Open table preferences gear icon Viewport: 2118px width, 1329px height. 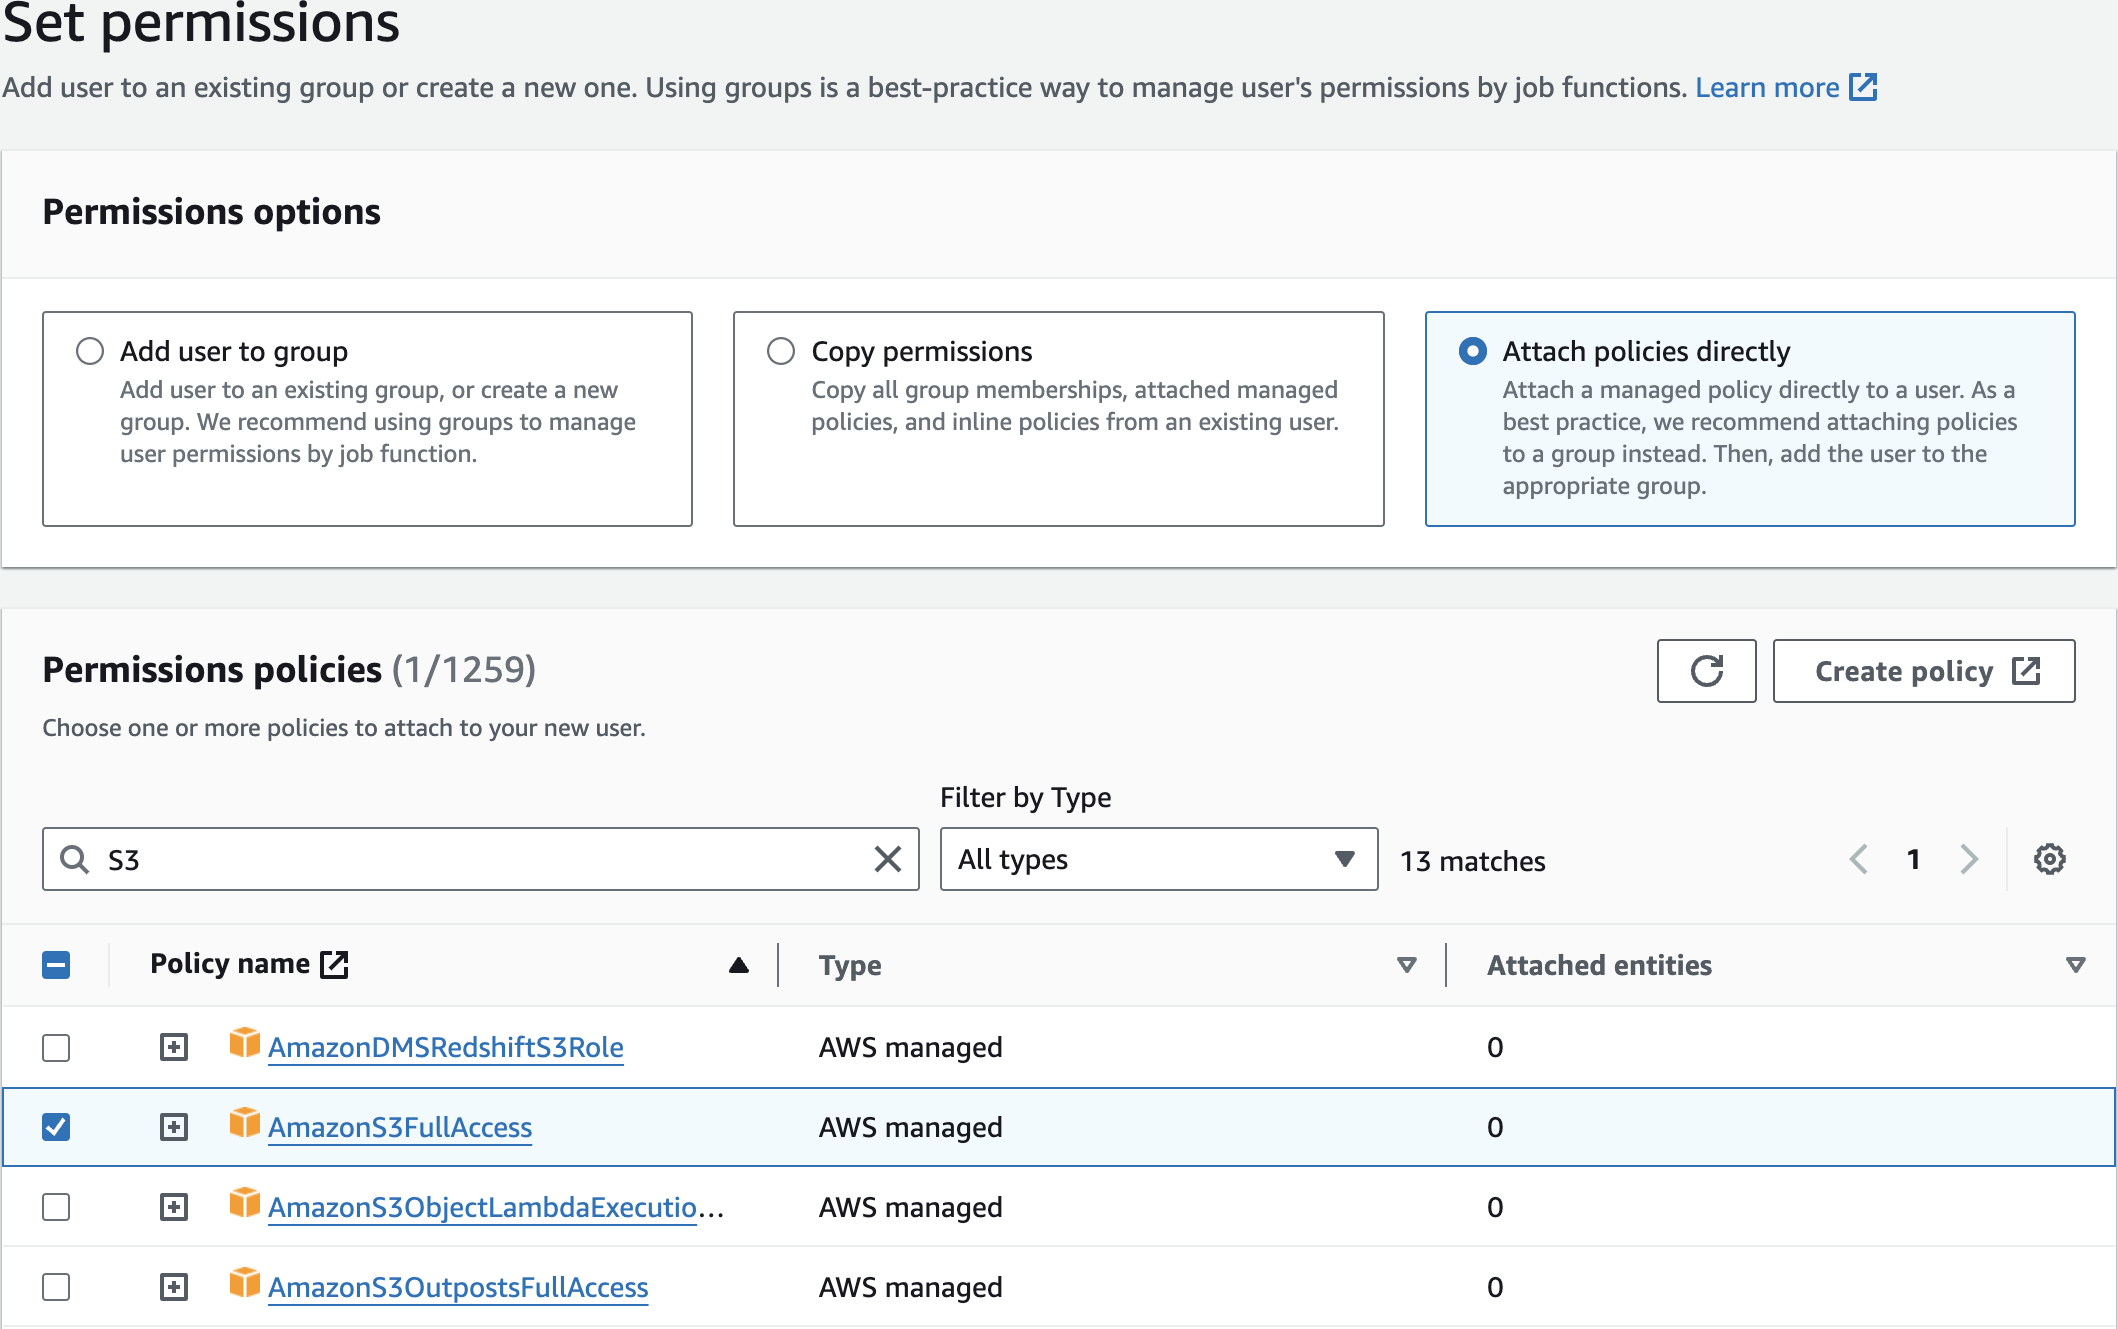2049,859
